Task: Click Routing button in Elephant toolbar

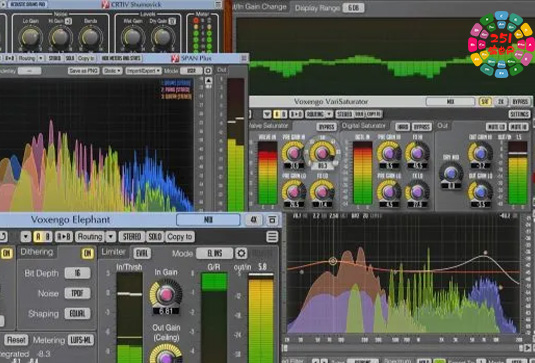Action: (x=89, y=236)
